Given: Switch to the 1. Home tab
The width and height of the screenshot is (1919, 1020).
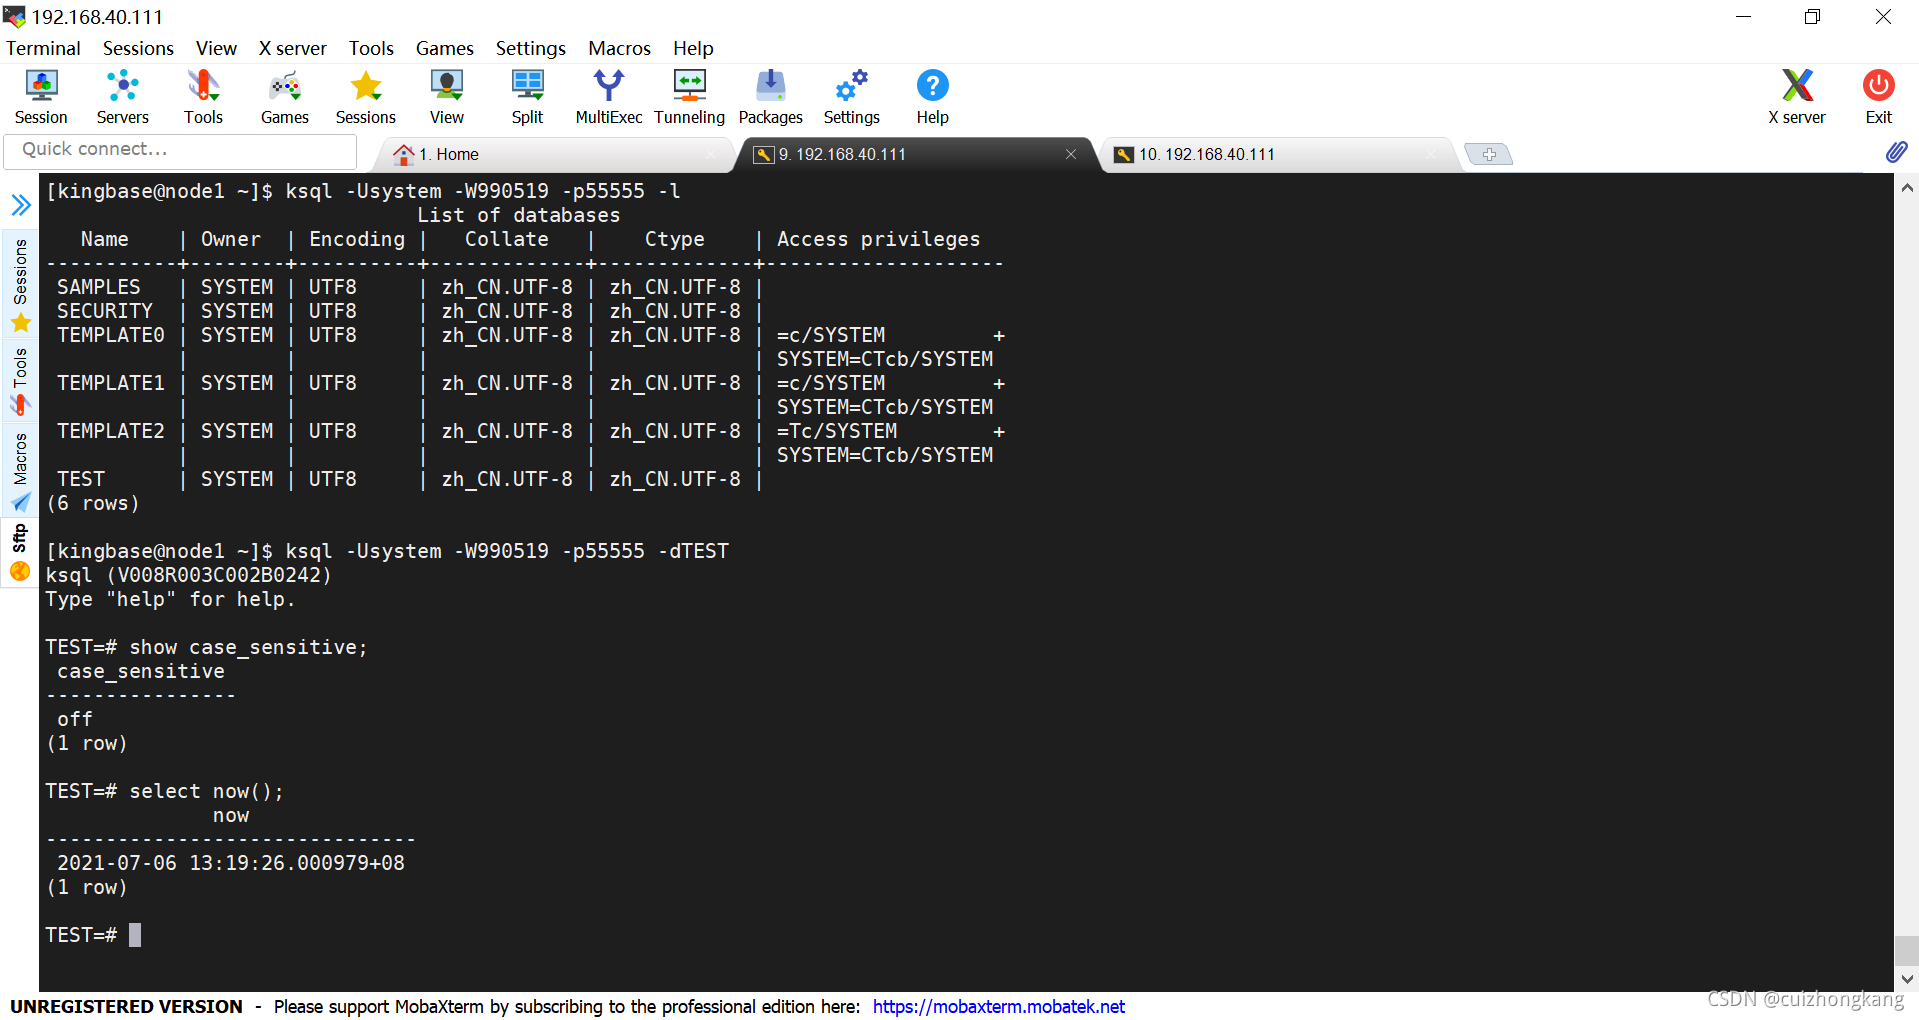Looking at the screenshot, I should (x=555, y=154).
